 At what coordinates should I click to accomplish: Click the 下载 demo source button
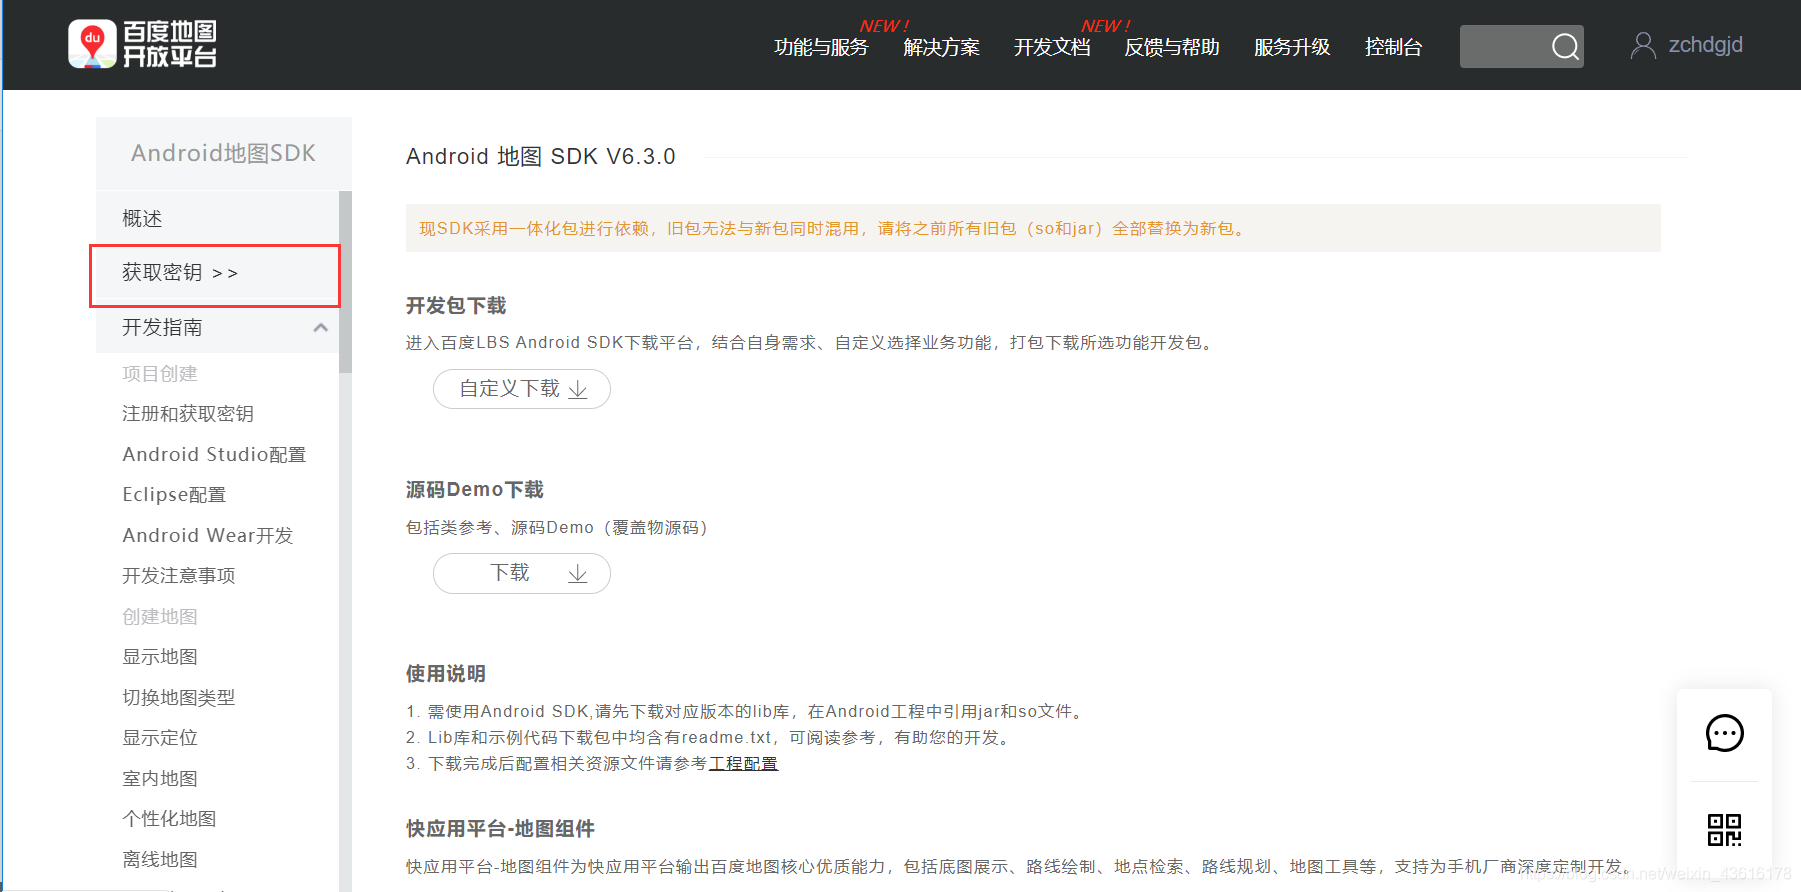(x=522, y=573)
